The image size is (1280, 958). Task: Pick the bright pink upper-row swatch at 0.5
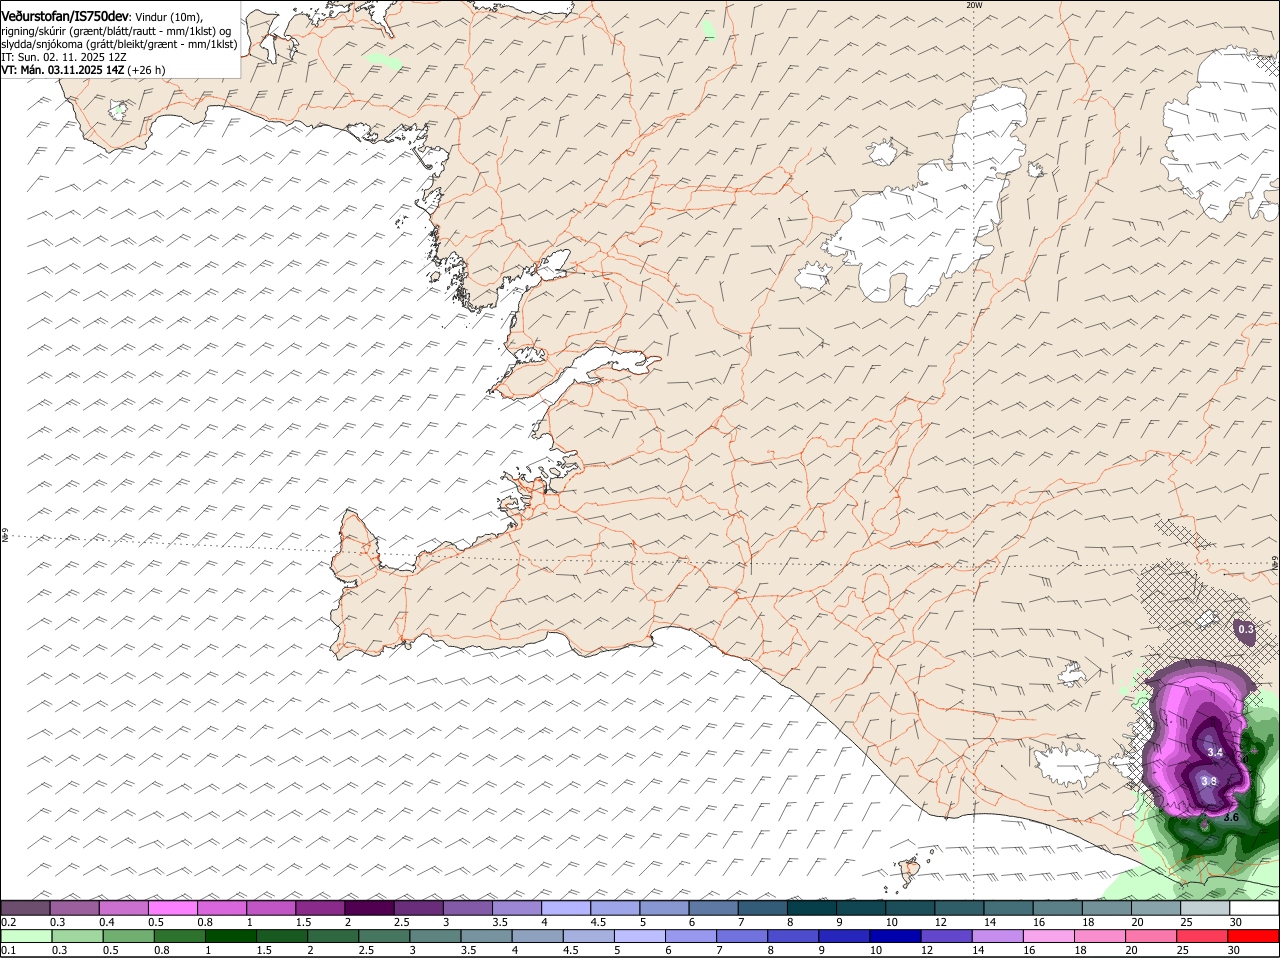click(173, 907)
